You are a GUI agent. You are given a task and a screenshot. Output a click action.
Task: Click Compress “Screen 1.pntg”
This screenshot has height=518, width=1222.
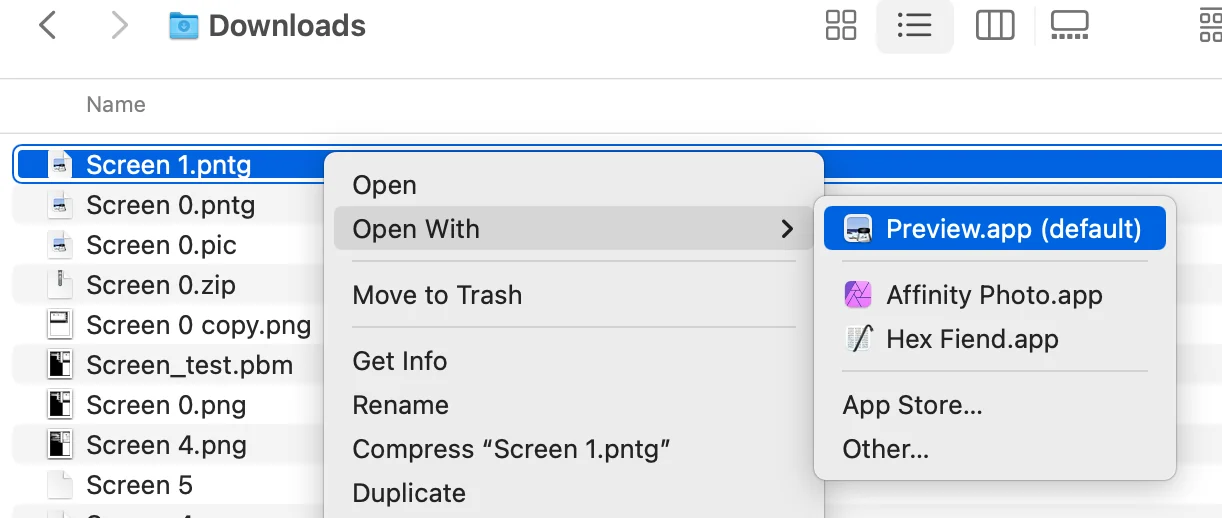click(511, 449)
